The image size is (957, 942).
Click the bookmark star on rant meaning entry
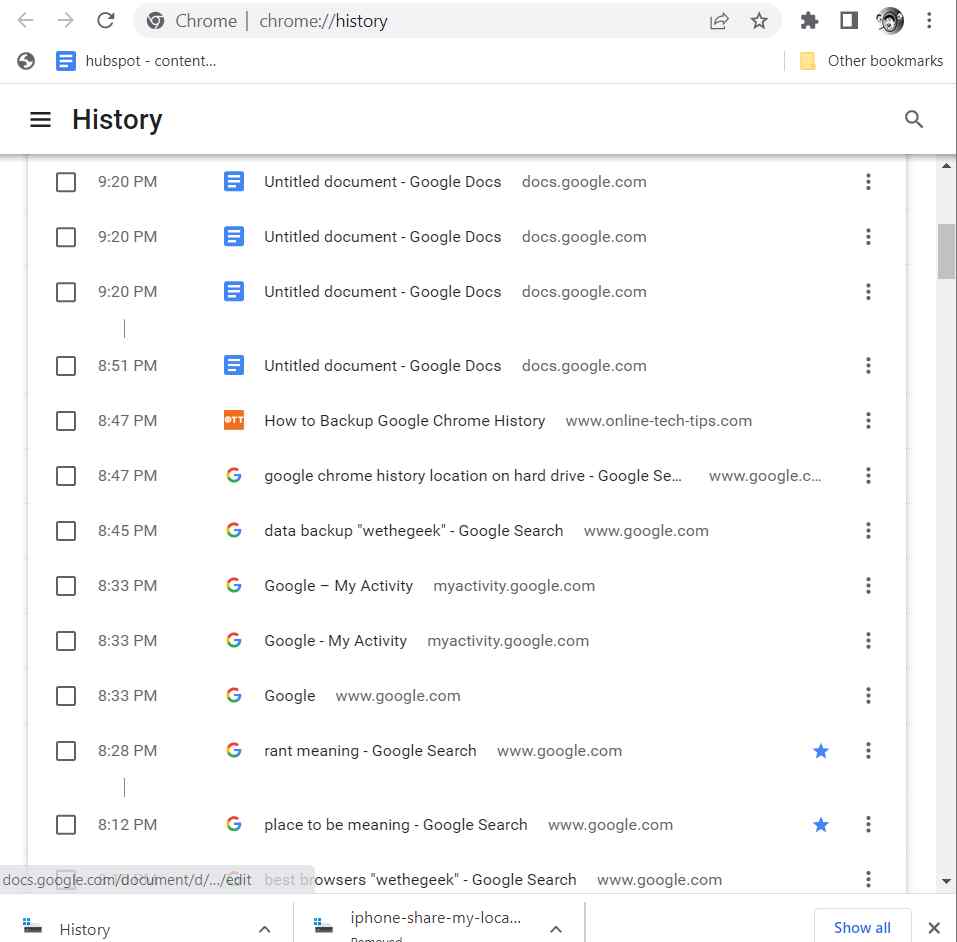821,750
